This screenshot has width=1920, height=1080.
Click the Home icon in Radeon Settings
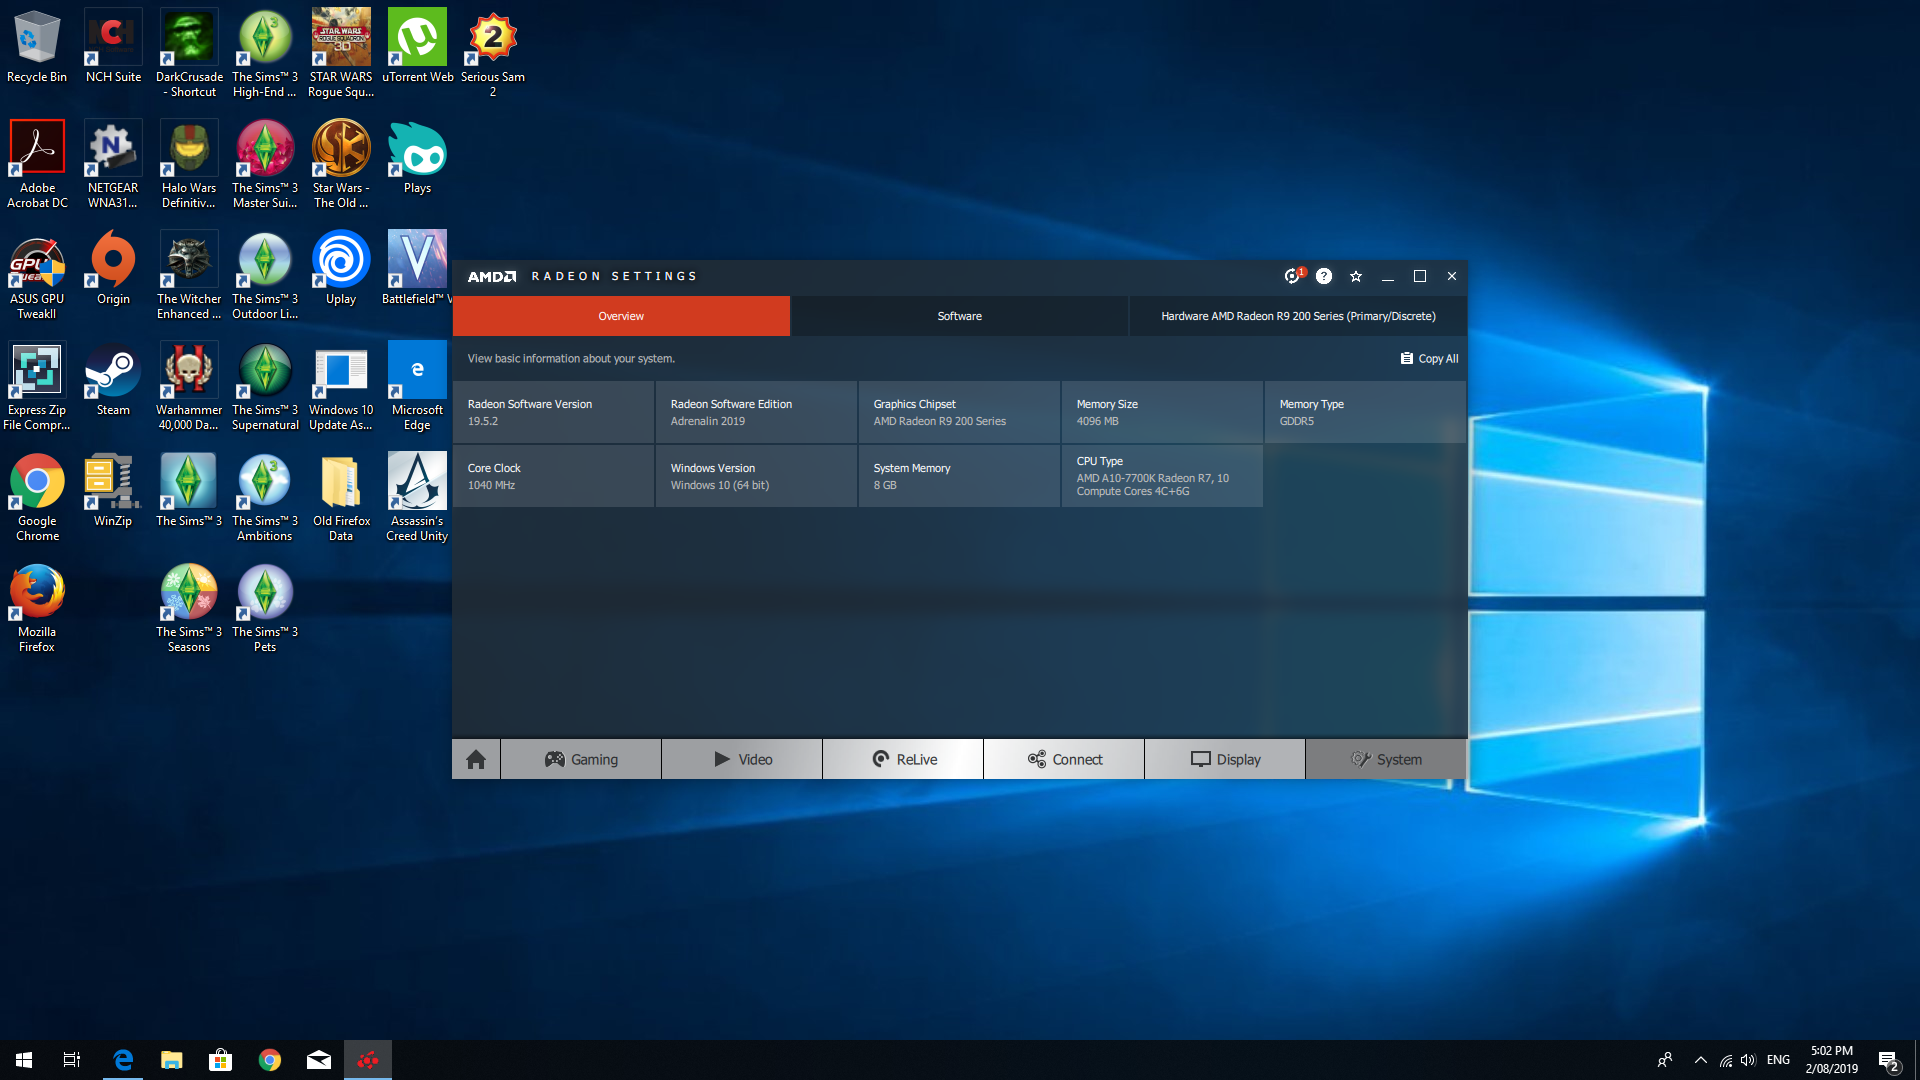tap(476, 760)
